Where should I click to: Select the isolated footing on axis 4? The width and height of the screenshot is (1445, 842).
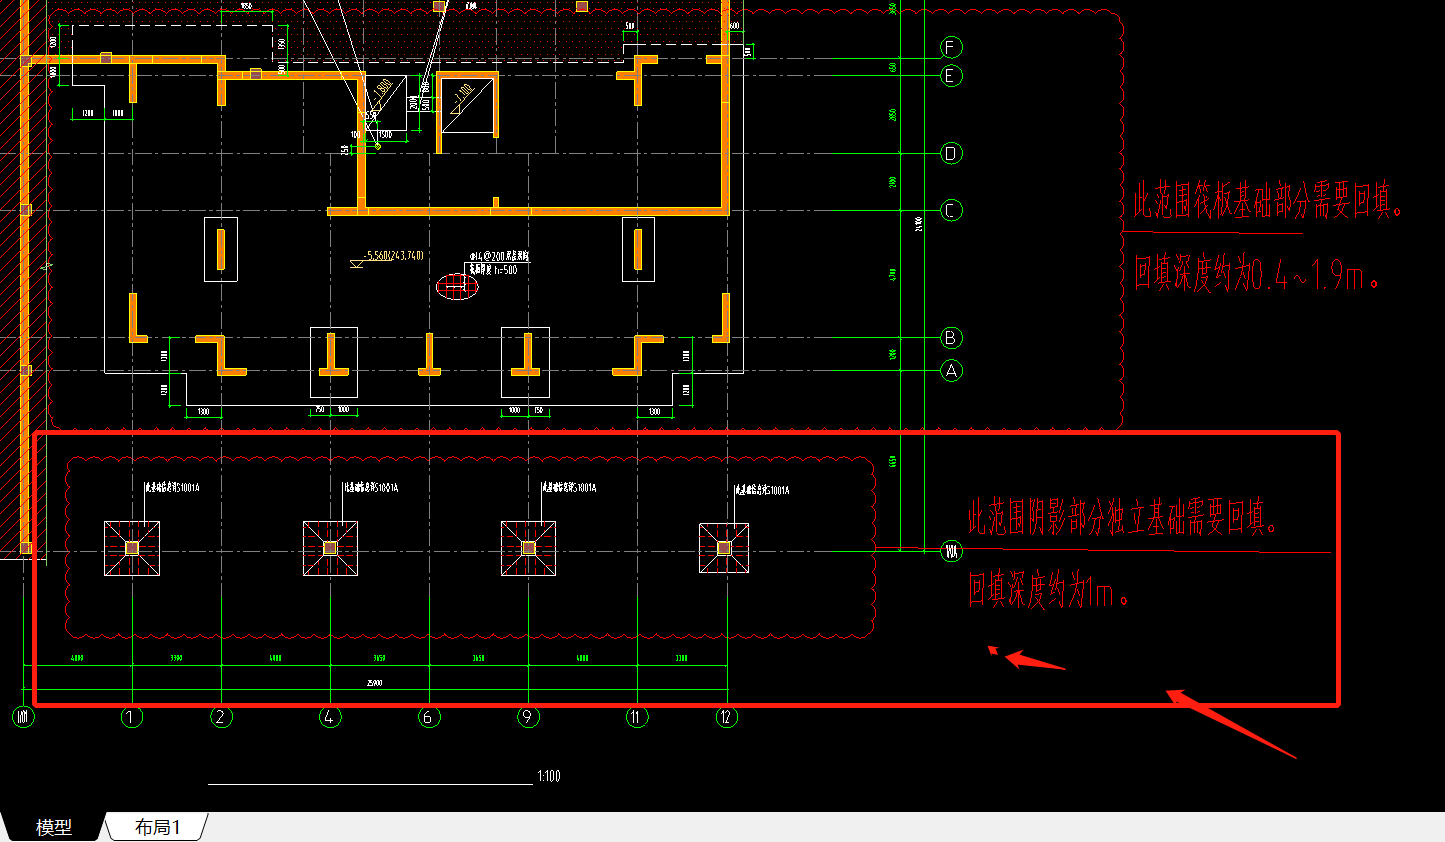coord(330,548)
